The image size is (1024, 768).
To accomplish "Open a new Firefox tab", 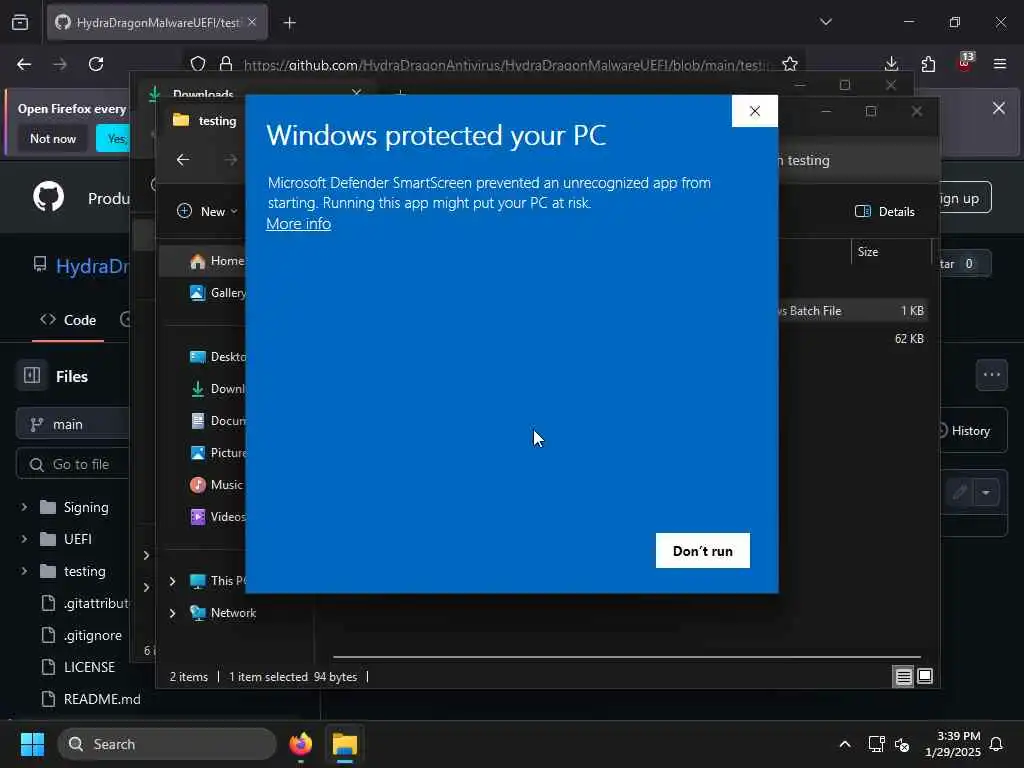I will [x=290, y=23].
